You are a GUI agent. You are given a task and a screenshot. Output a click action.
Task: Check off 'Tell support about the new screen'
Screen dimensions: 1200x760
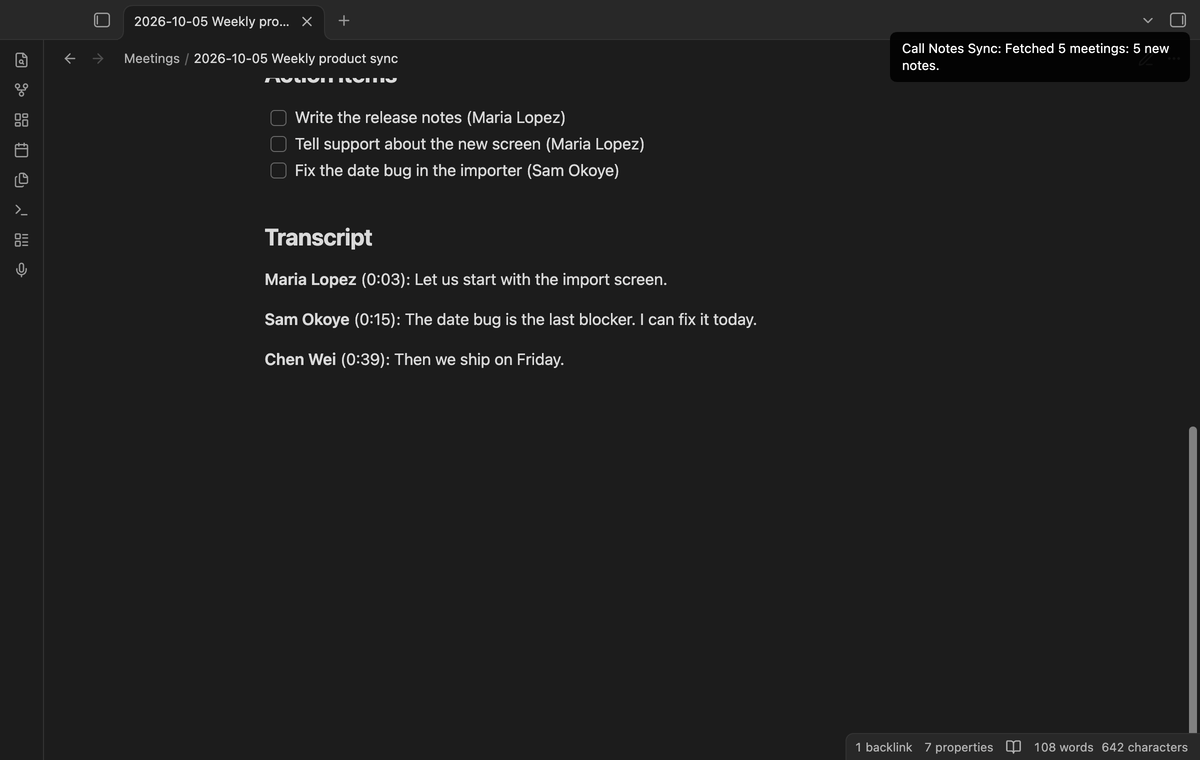coord(279,144)
